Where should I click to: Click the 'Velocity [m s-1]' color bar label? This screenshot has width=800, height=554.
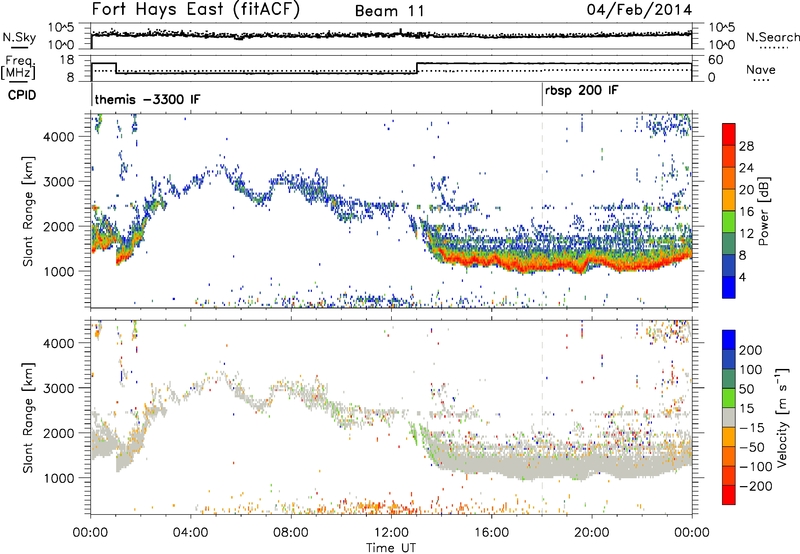[781, 417]
